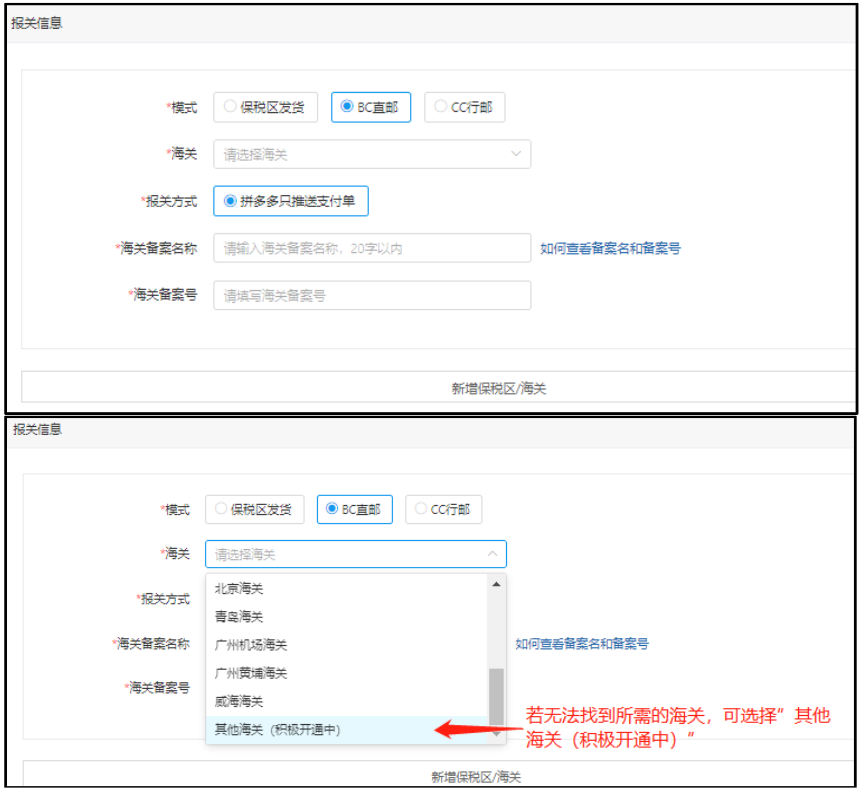Focus the 海关备案名称 text input
The width and height of the screenshot is (860, 790).
click(371, 248)
